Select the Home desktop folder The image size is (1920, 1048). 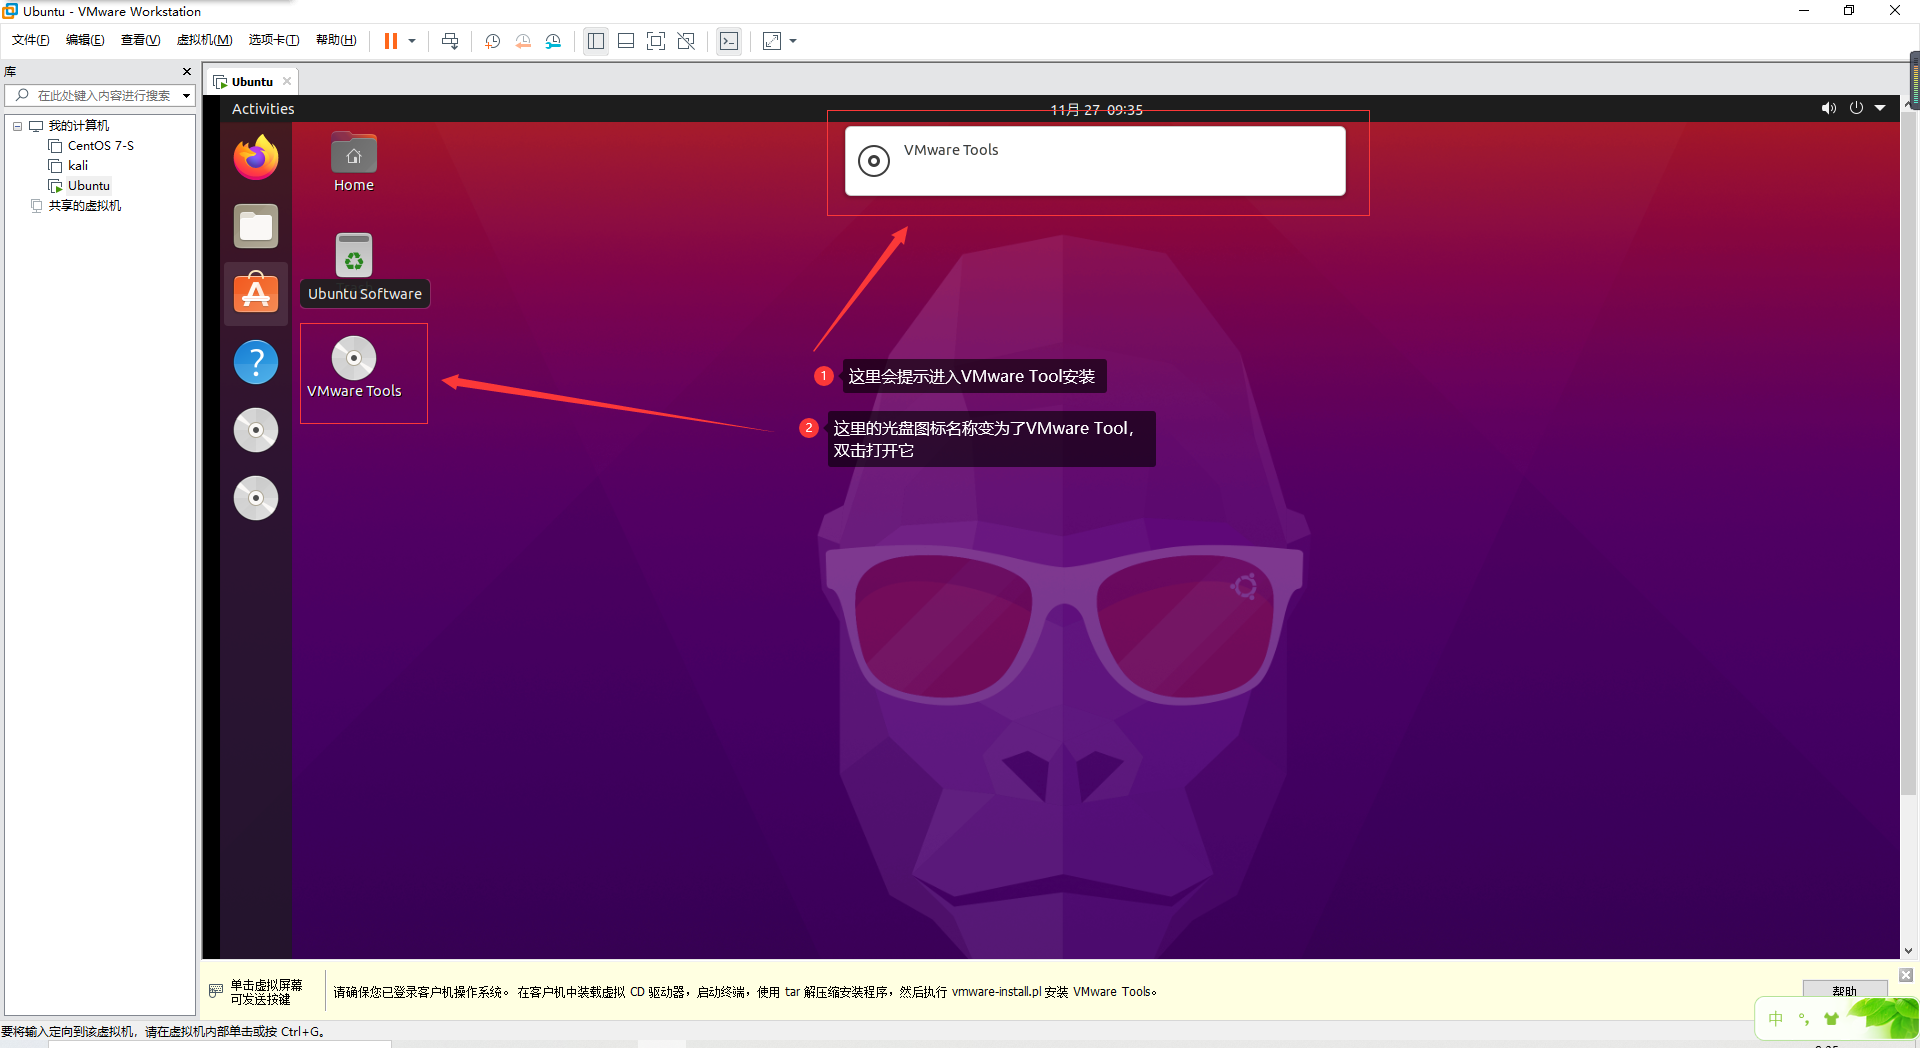pos(354,162)
